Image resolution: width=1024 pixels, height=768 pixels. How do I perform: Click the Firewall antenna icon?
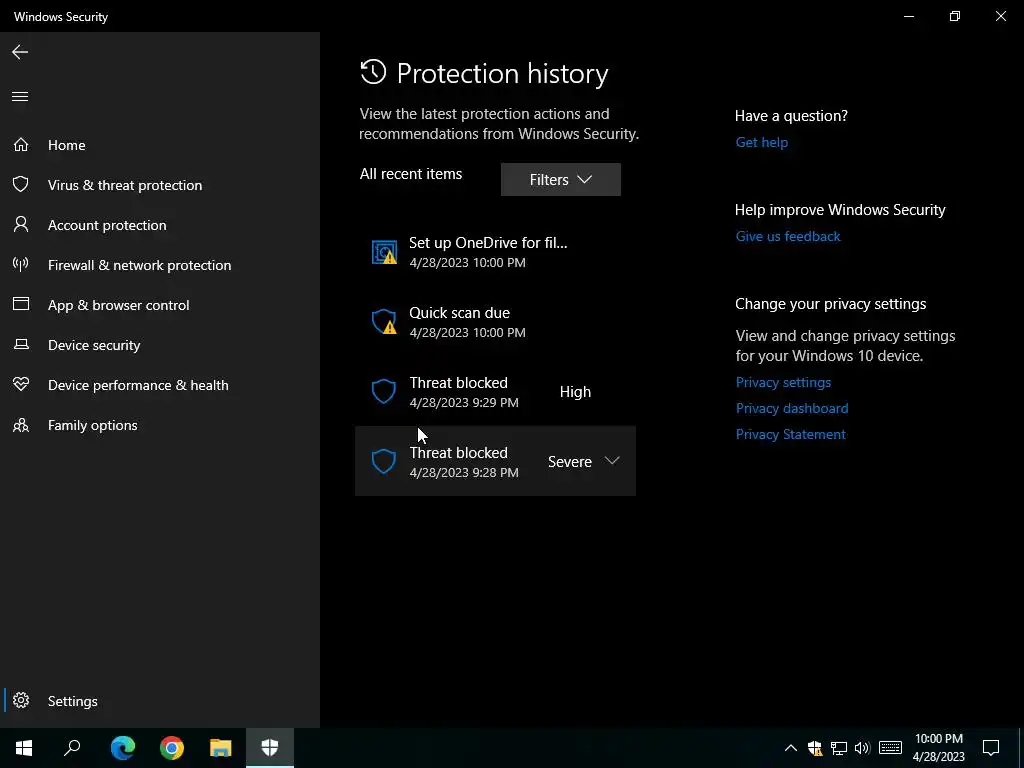(21, 264)
